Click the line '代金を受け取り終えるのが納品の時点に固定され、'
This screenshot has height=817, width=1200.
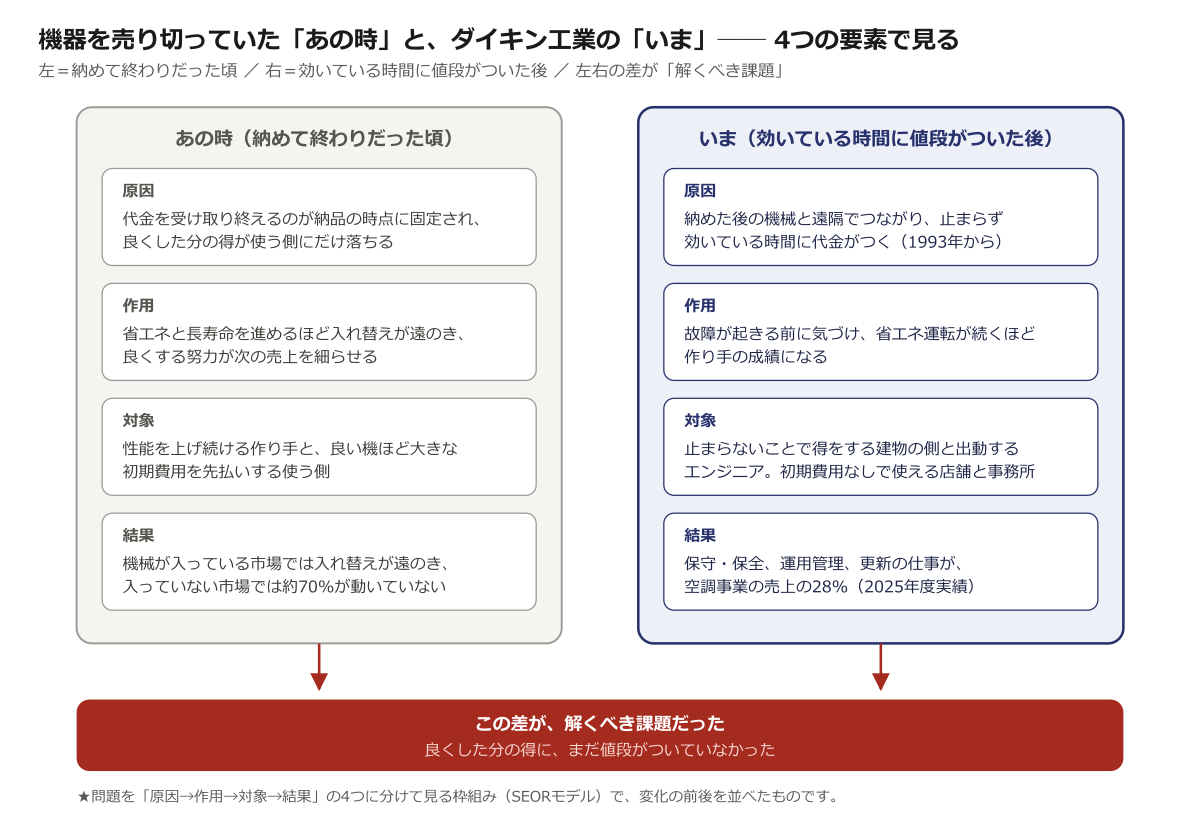(303, 217)
